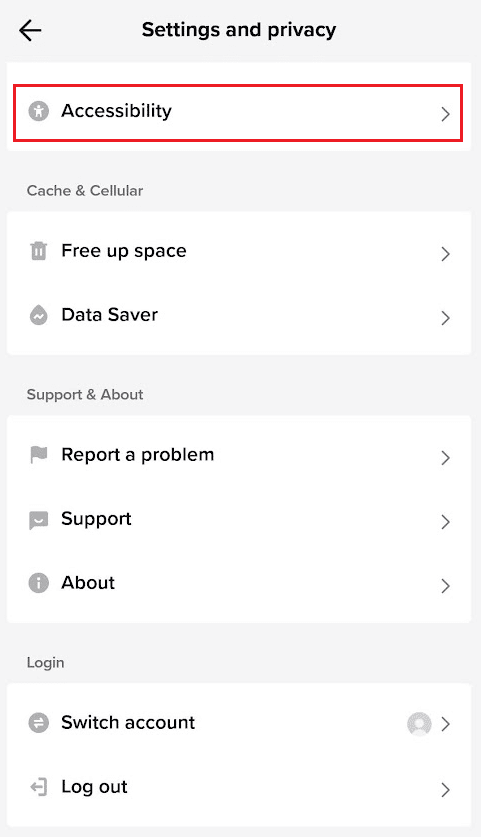
Task: Click the Report a problem flag icon
Action: (x=38, y=455)
